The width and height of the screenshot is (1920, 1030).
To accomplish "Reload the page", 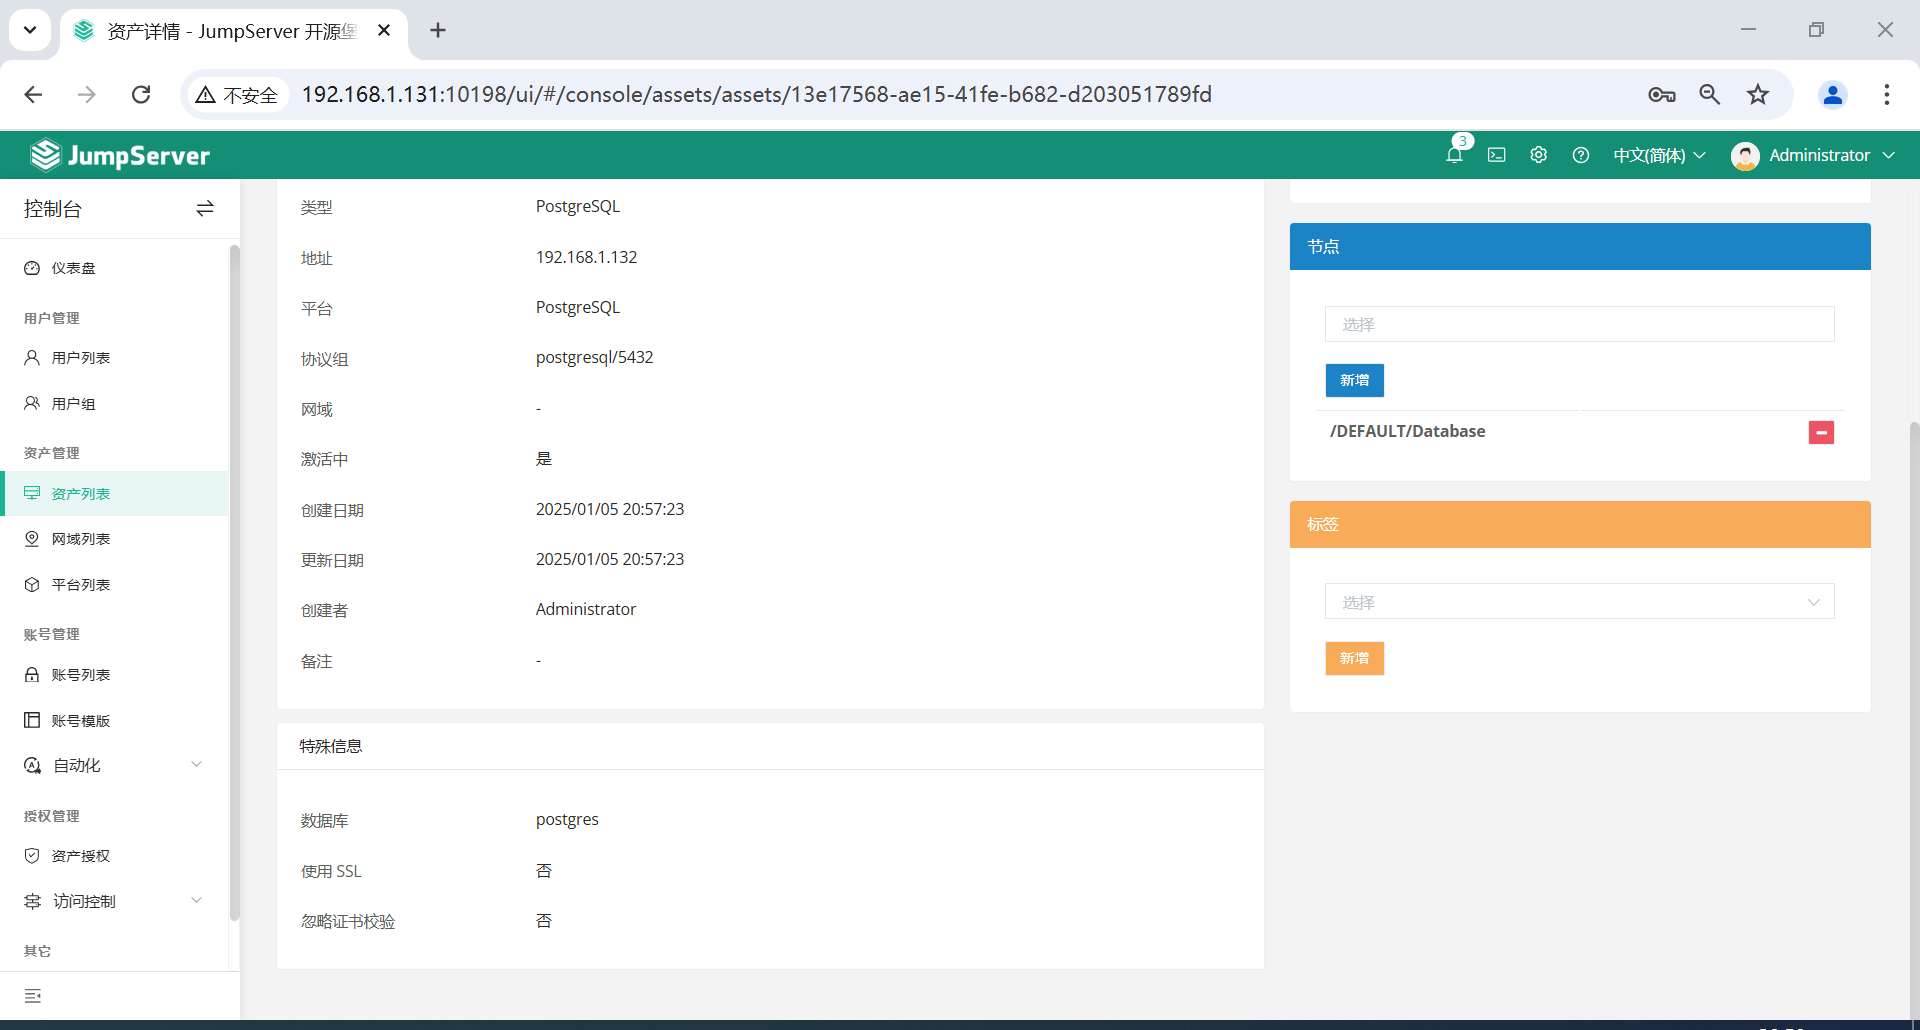I will click(x=141, y=94).
